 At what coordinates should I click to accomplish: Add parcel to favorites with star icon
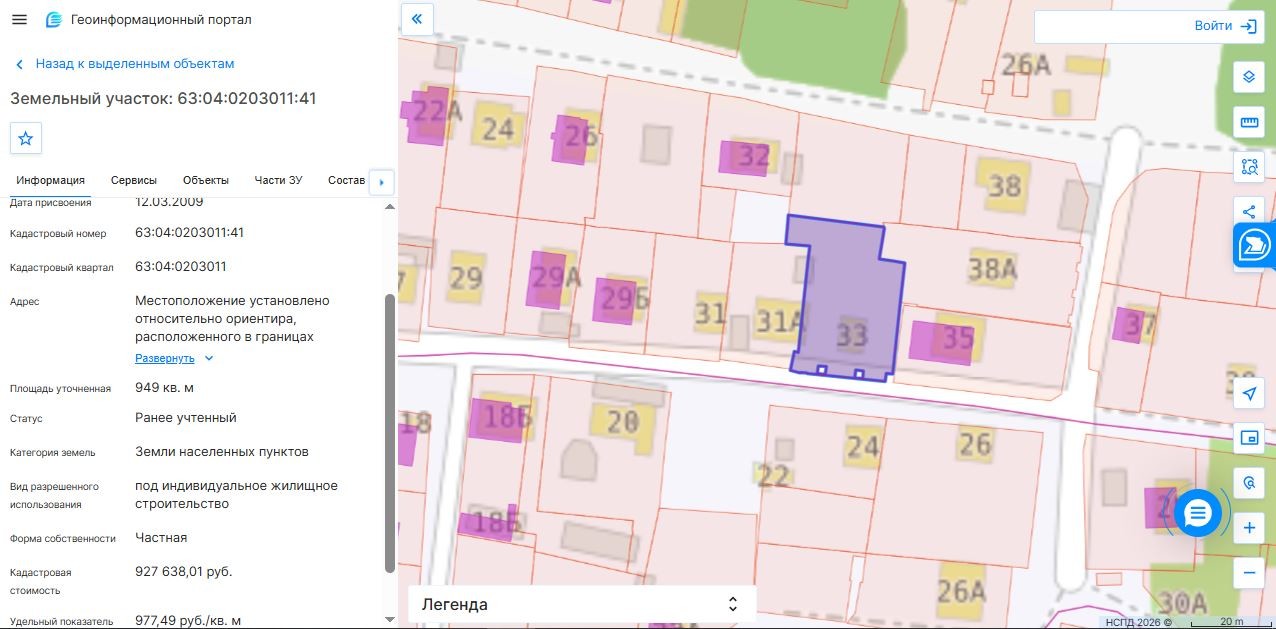[x=26, y=138]
